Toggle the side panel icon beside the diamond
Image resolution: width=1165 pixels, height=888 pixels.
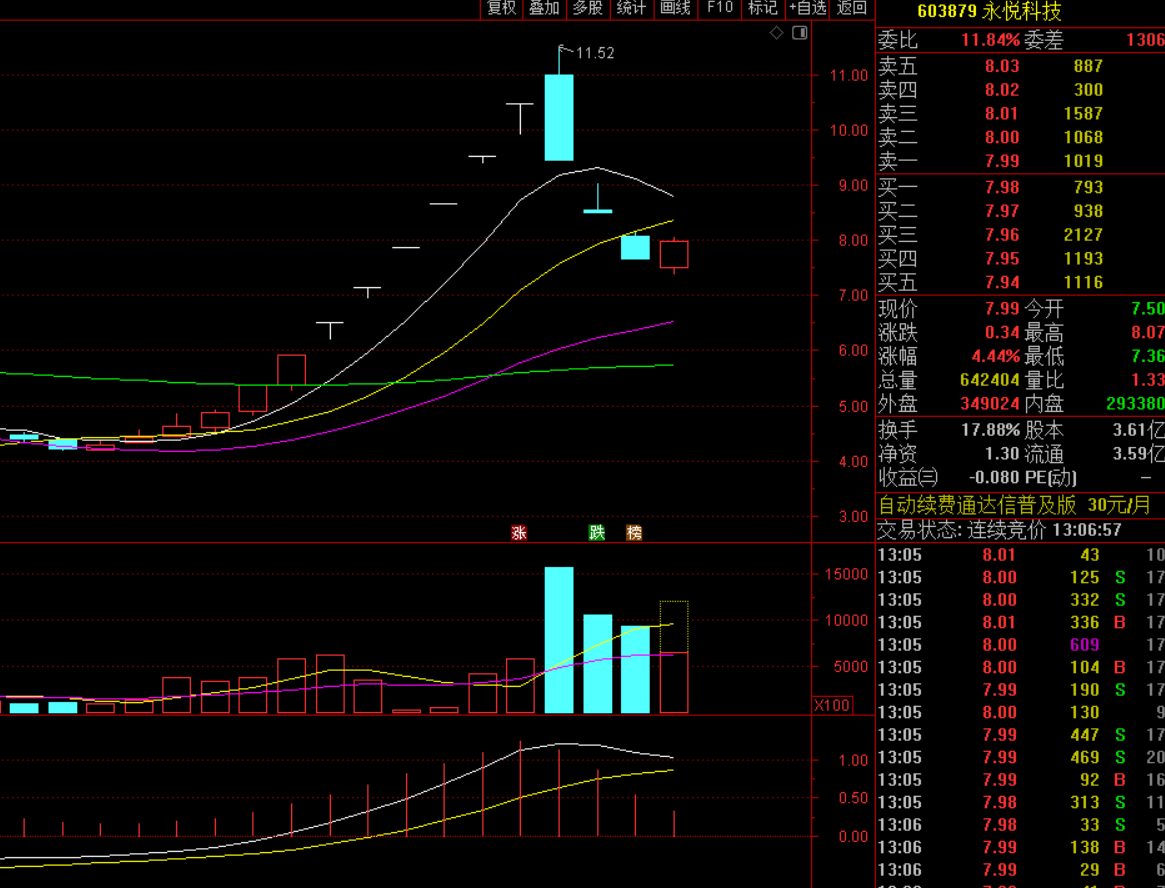click(x=799, y=33)
